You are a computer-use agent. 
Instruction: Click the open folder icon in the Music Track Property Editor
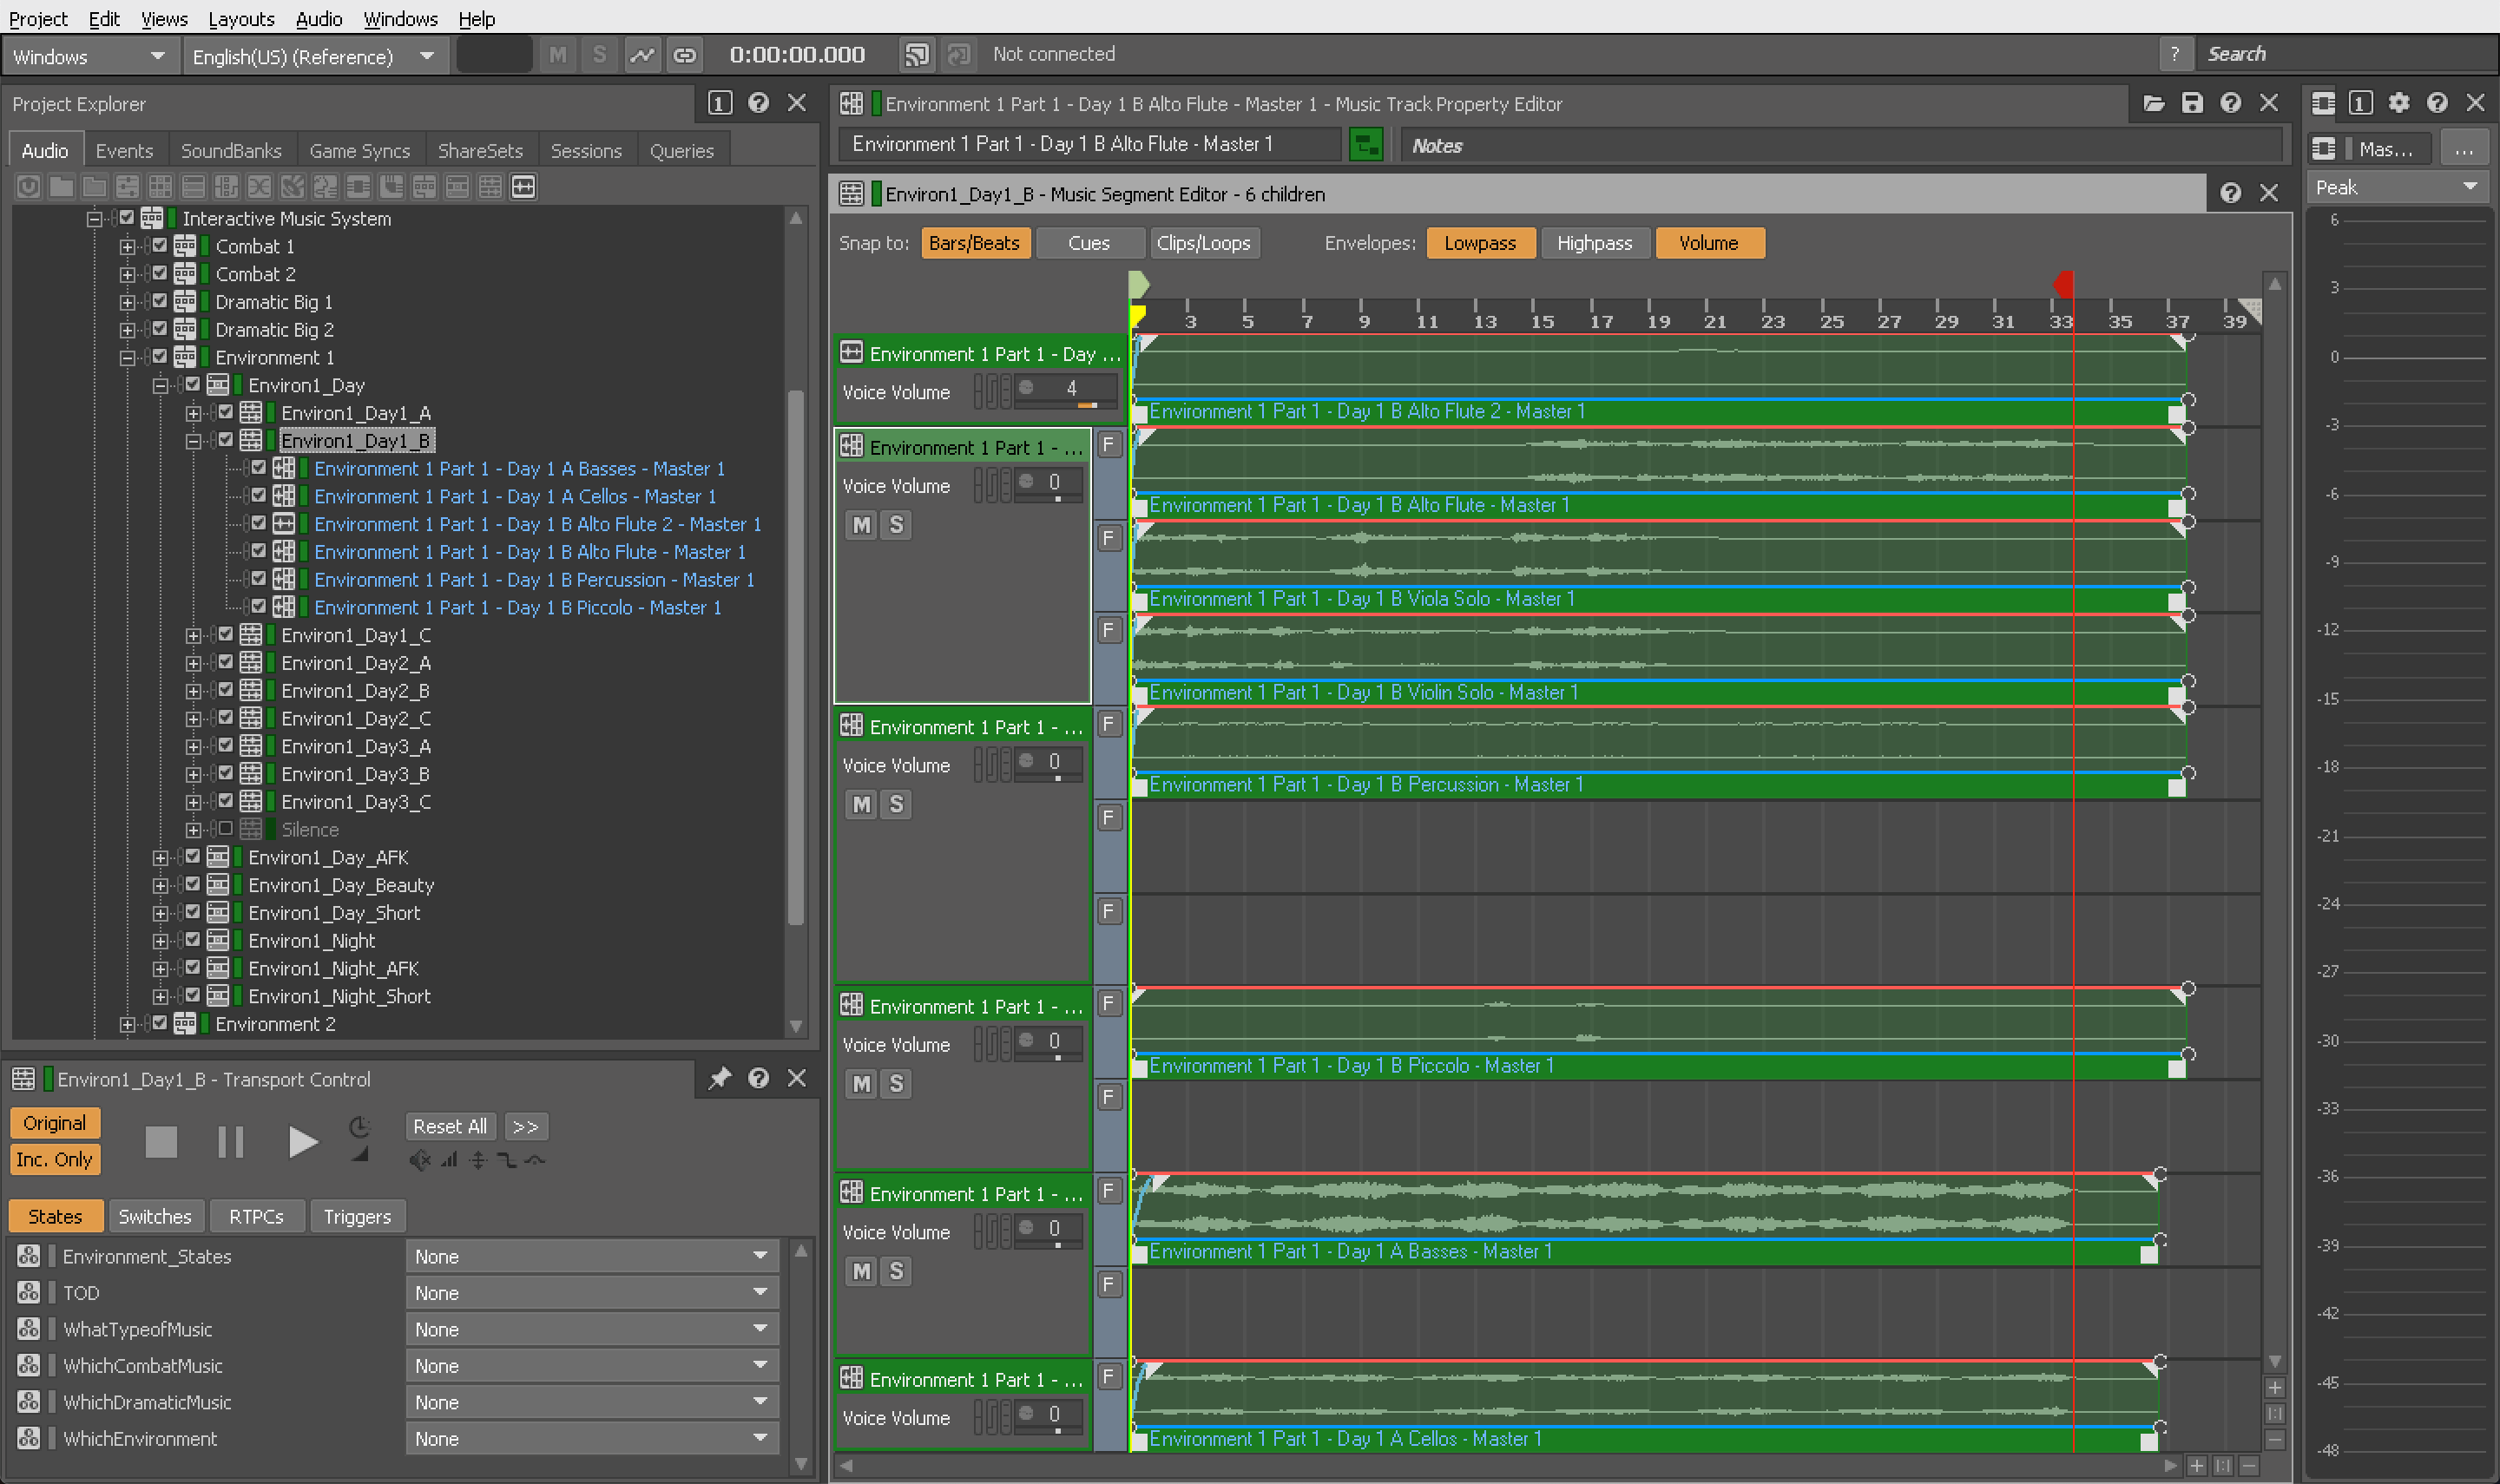[2154, 103]
